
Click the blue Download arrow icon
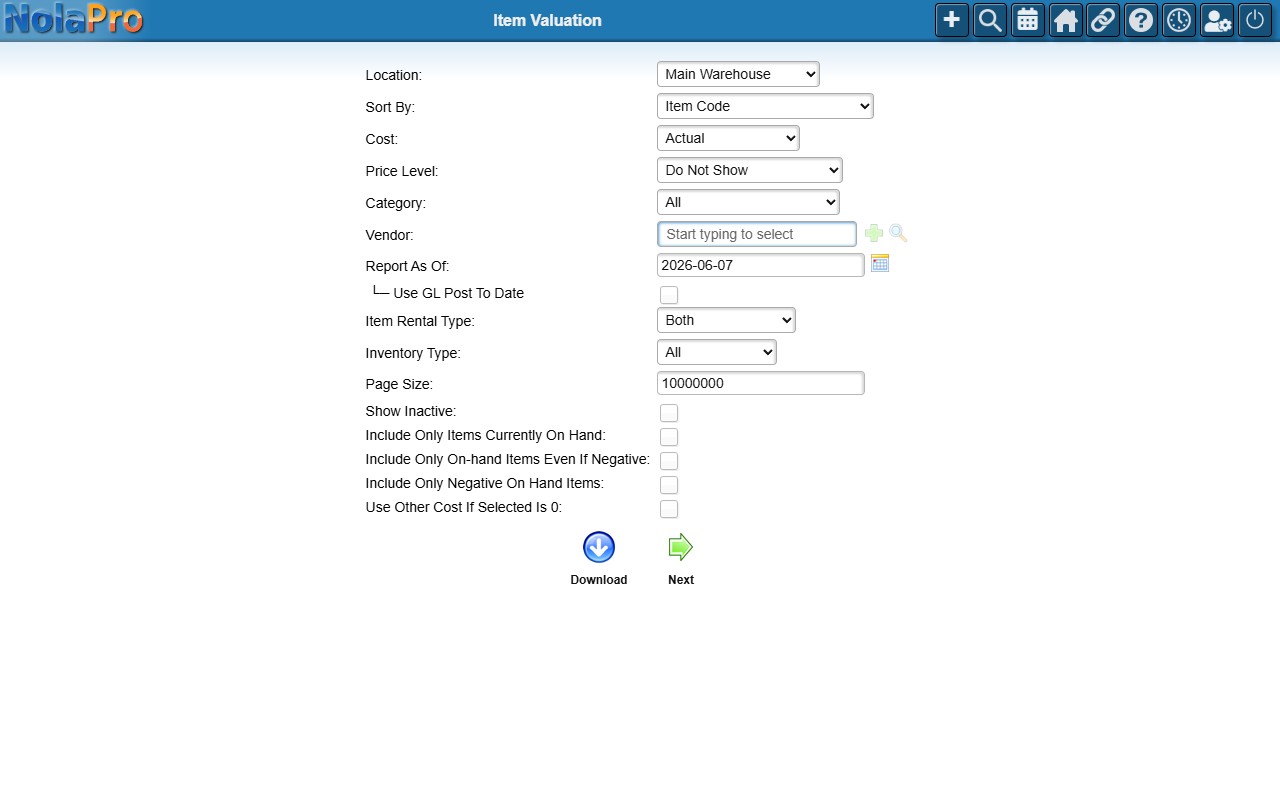pos(599,547)
